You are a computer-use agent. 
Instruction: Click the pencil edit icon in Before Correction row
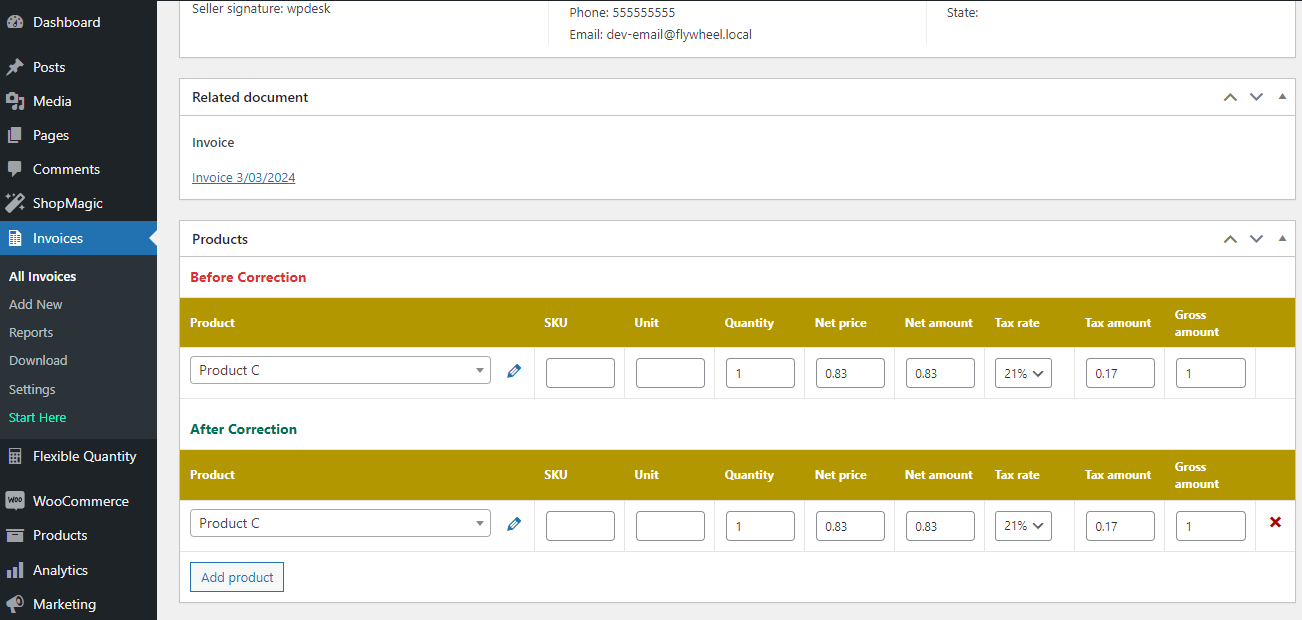tap(514, 371)
